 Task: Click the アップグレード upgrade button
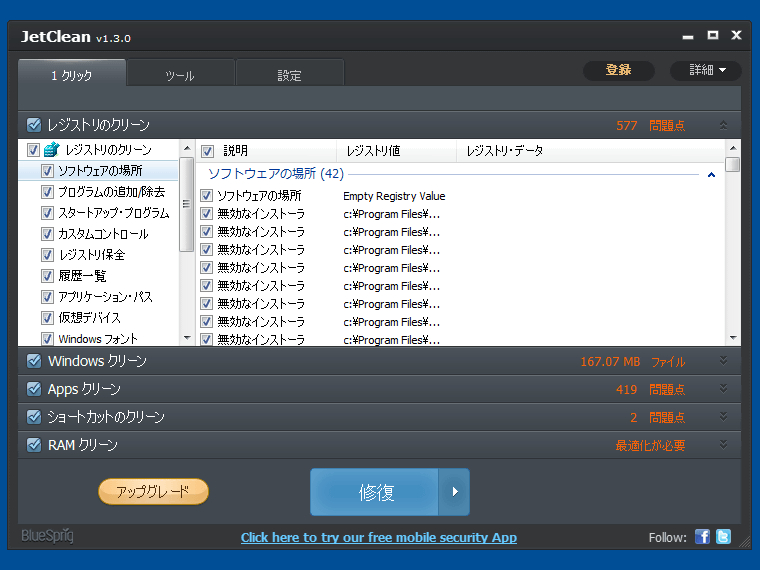pos(153,491)
